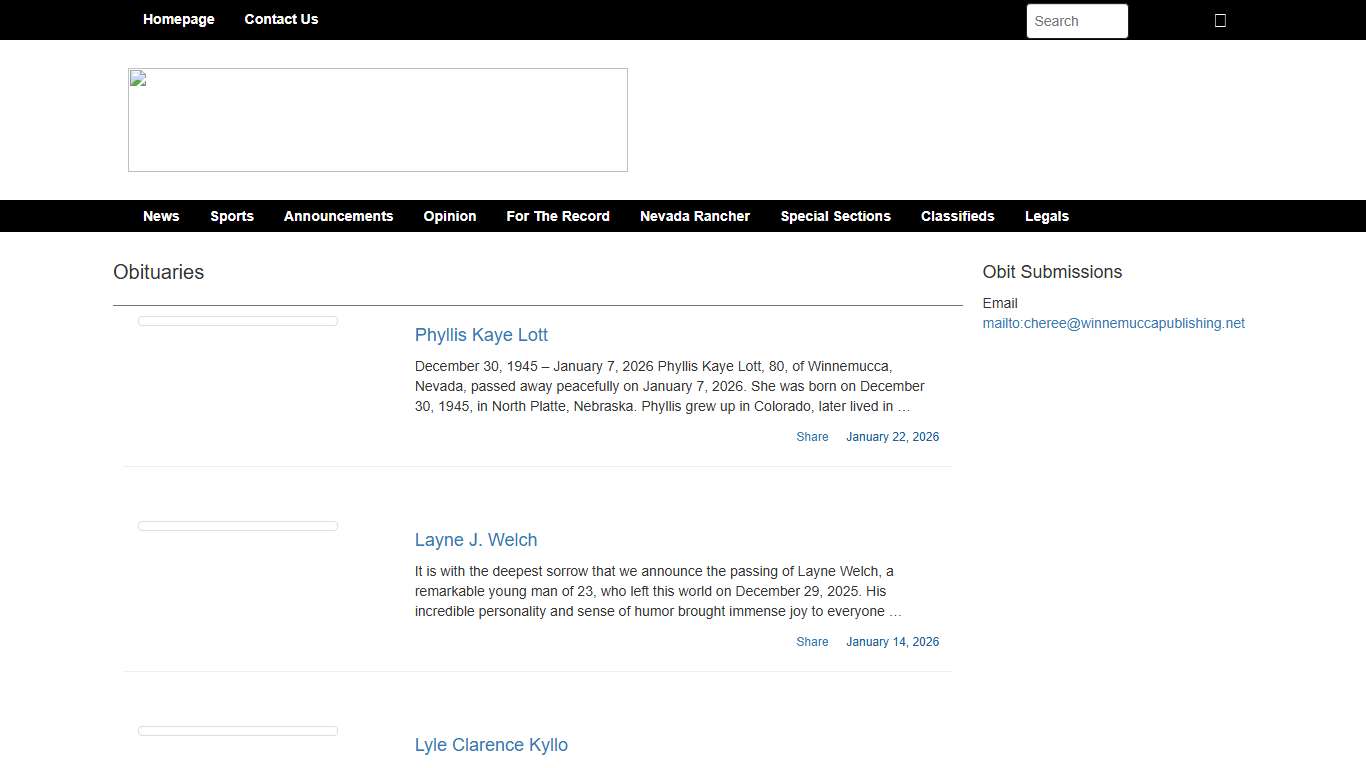Open the For The Record section

point(558,216)
